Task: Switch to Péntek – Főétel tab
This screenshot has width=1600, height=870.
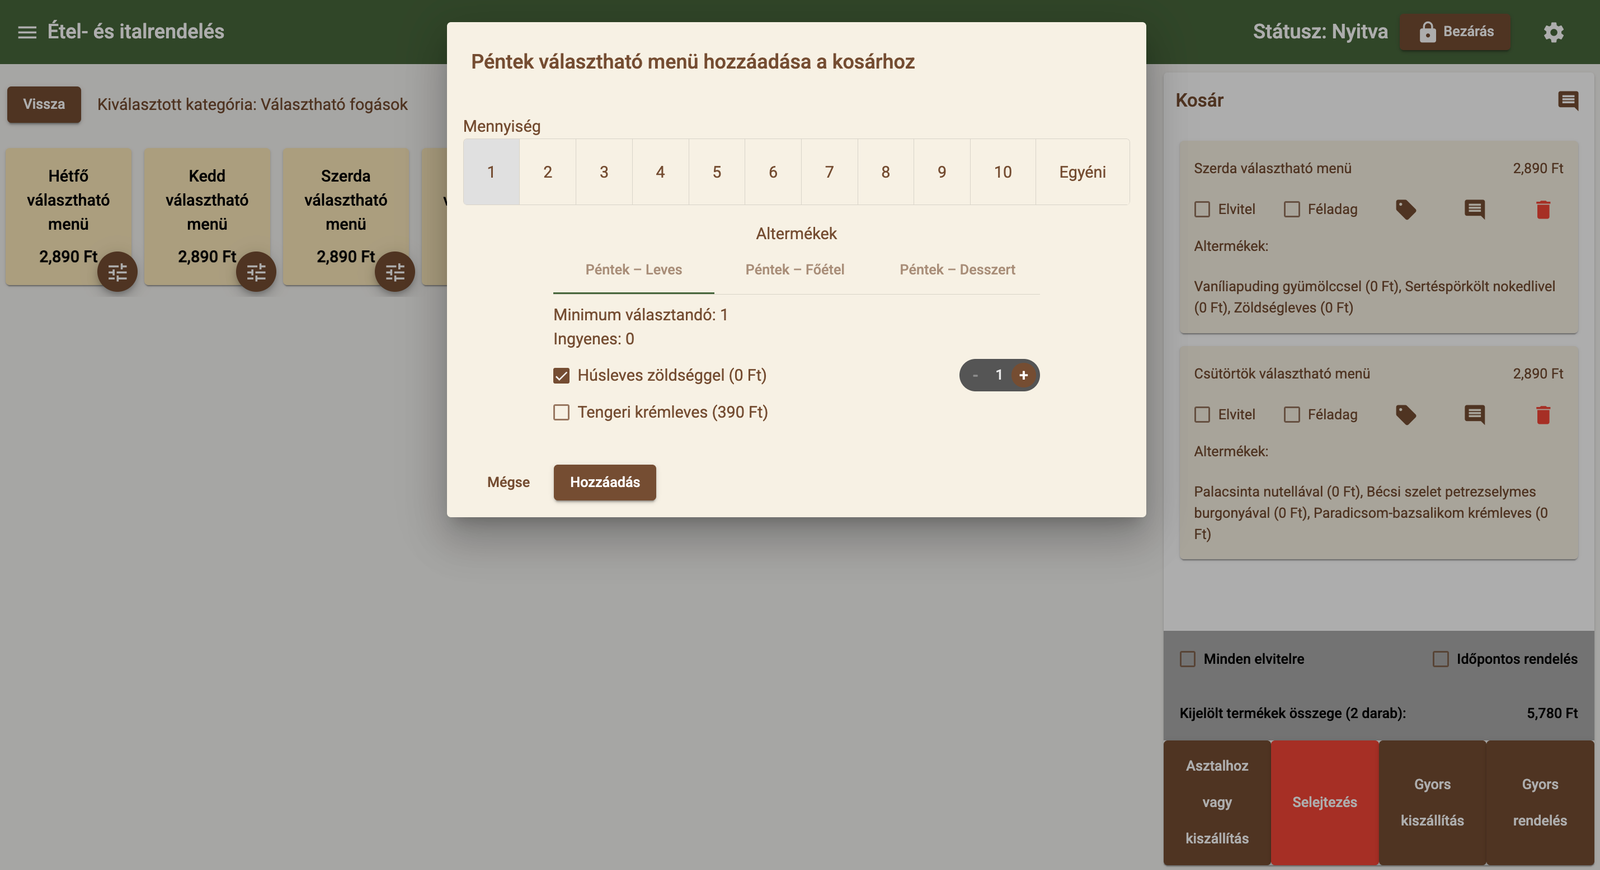Action: point(795,270)
